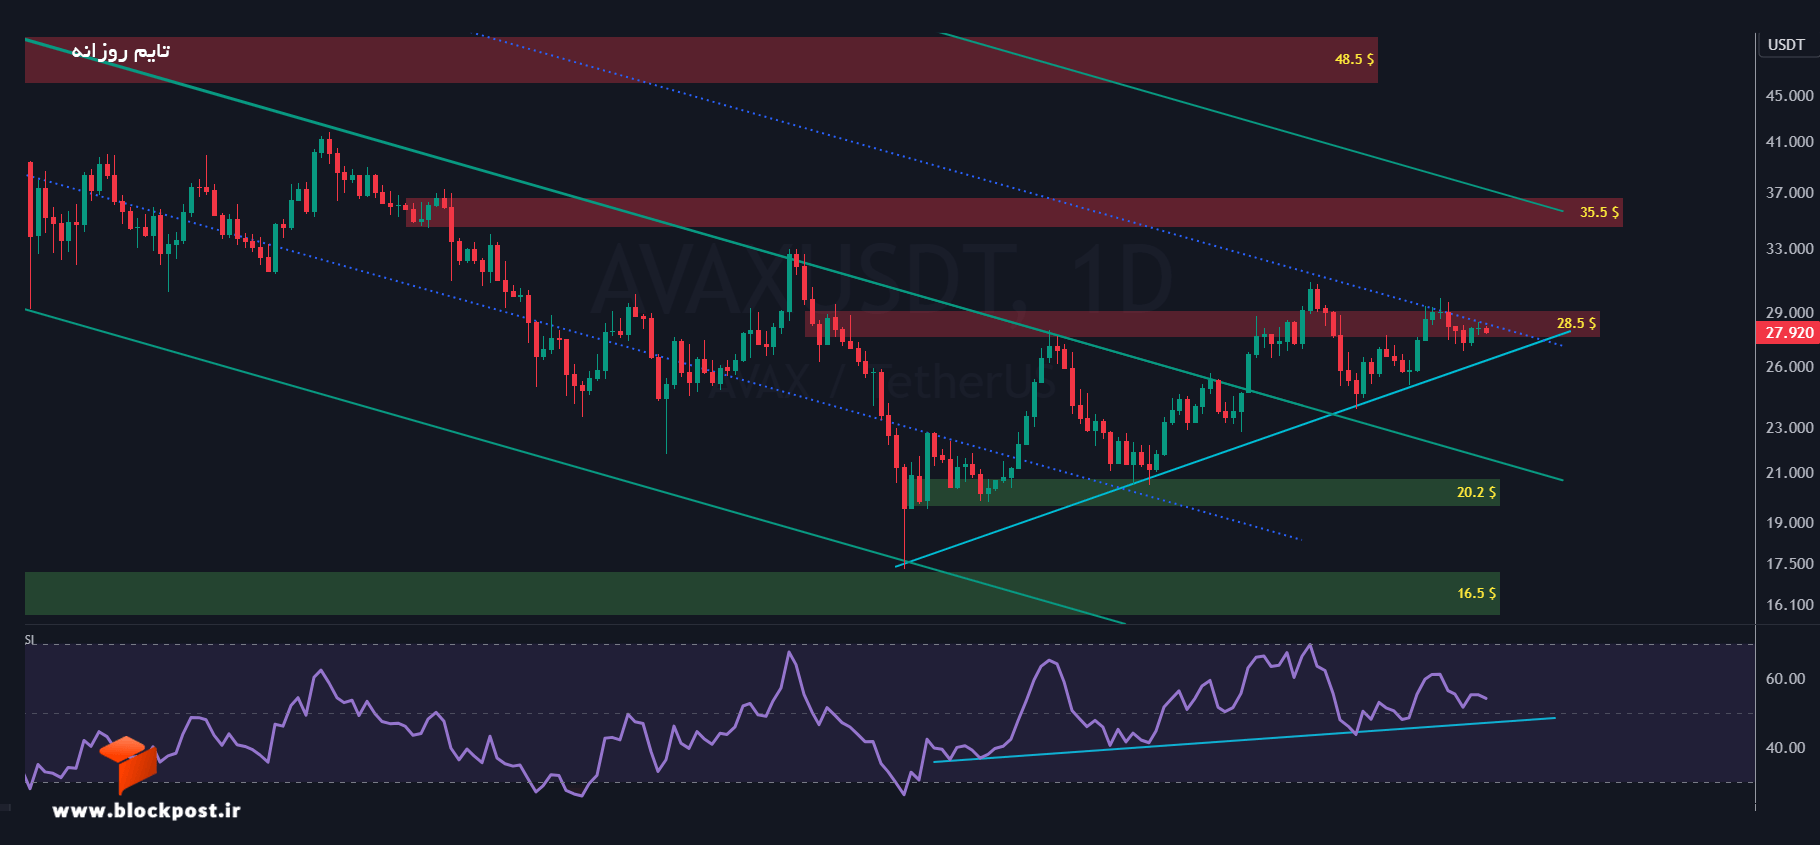Click the AVAXUSDT, 1D watermark
The image size is (1820, 845).
883,280
